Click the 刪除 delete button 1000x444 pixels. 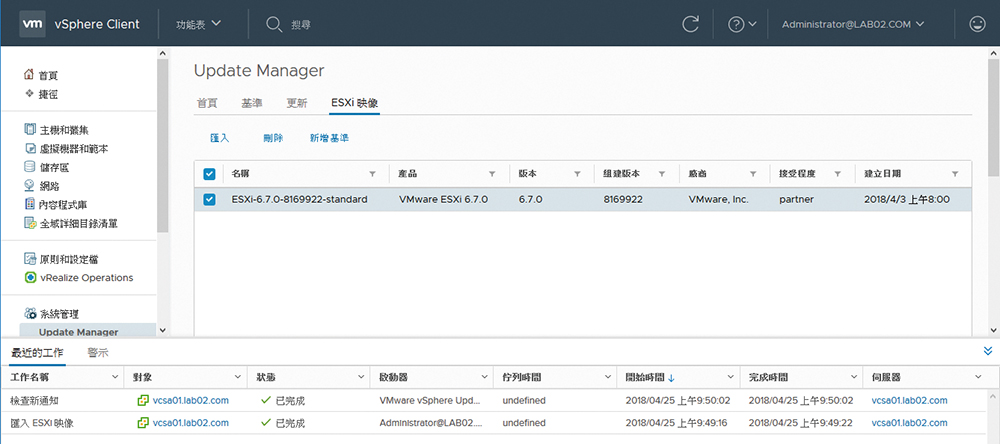click(273, 138)
